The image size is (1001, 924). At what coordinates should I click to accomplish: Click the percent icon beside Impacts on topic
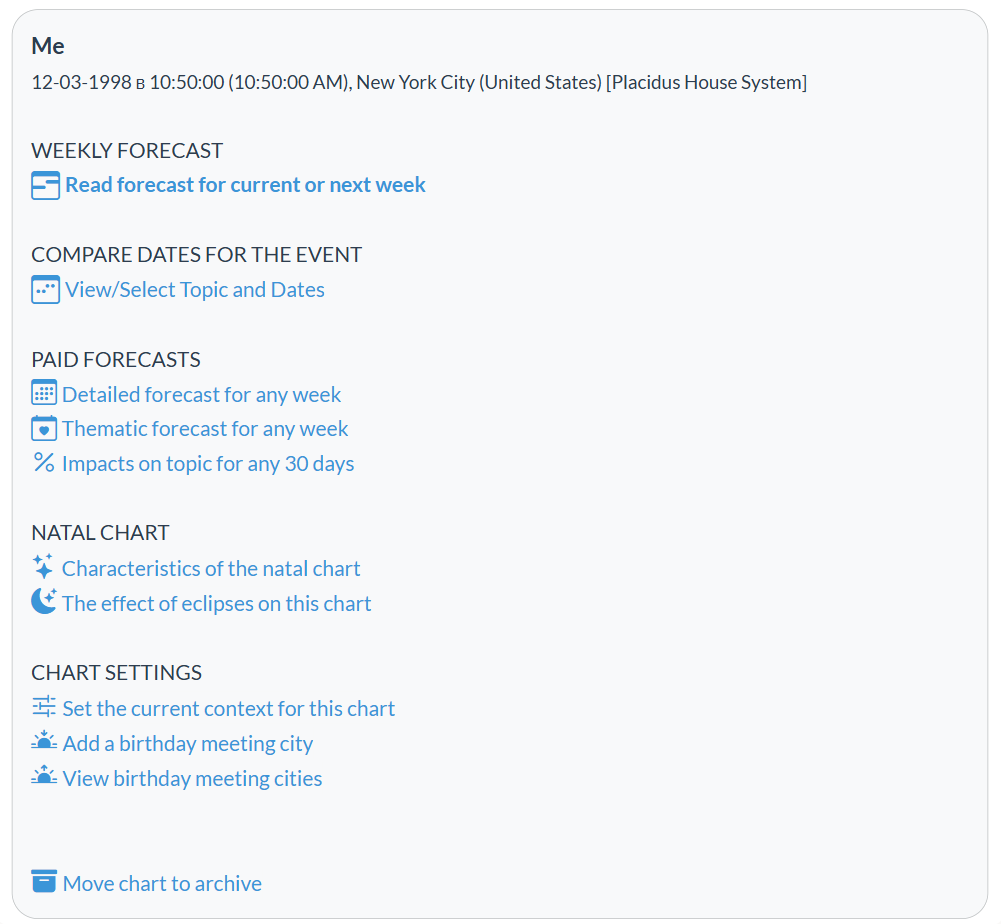(44, 462)
